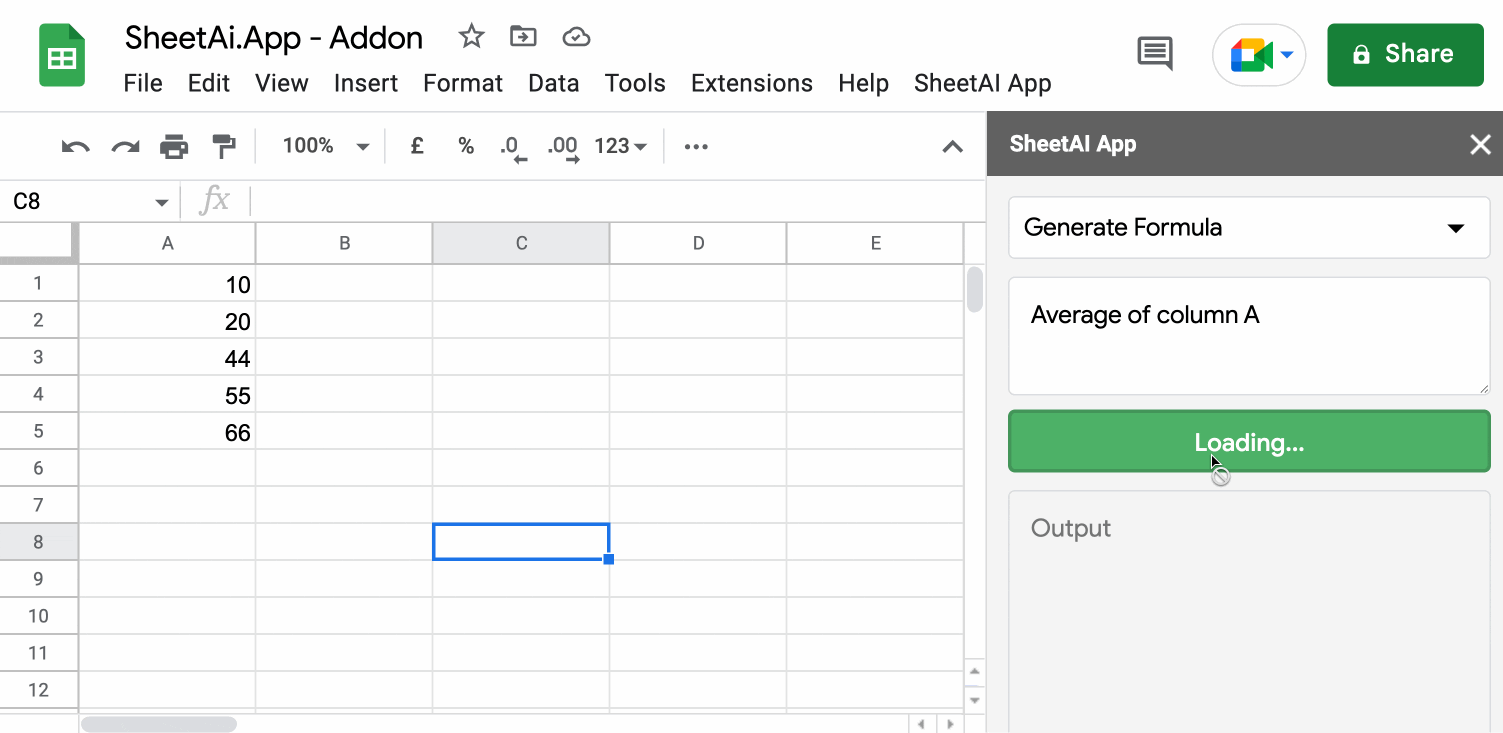Viewport: 1503px width, 733px height.
Task: Open the SheetAI App menu
Action: (982, 83)
